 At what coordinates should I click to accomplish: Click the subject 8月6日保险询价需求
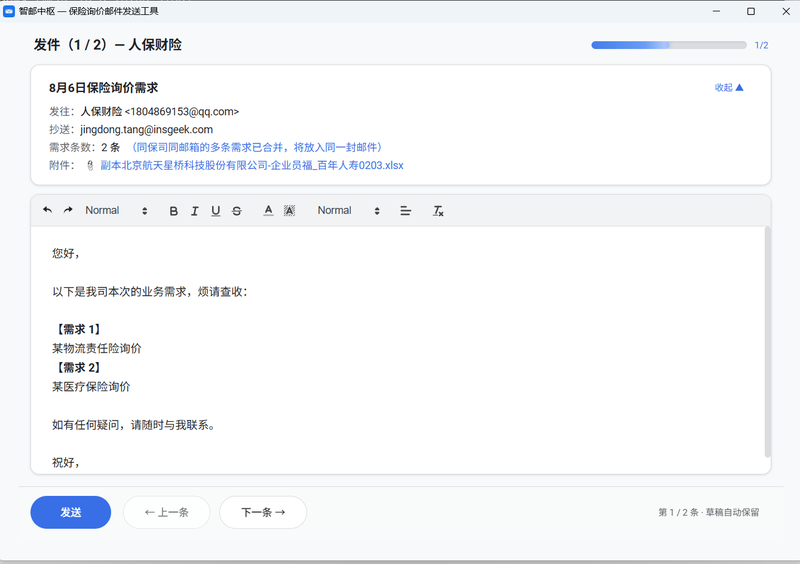point(104,88)
